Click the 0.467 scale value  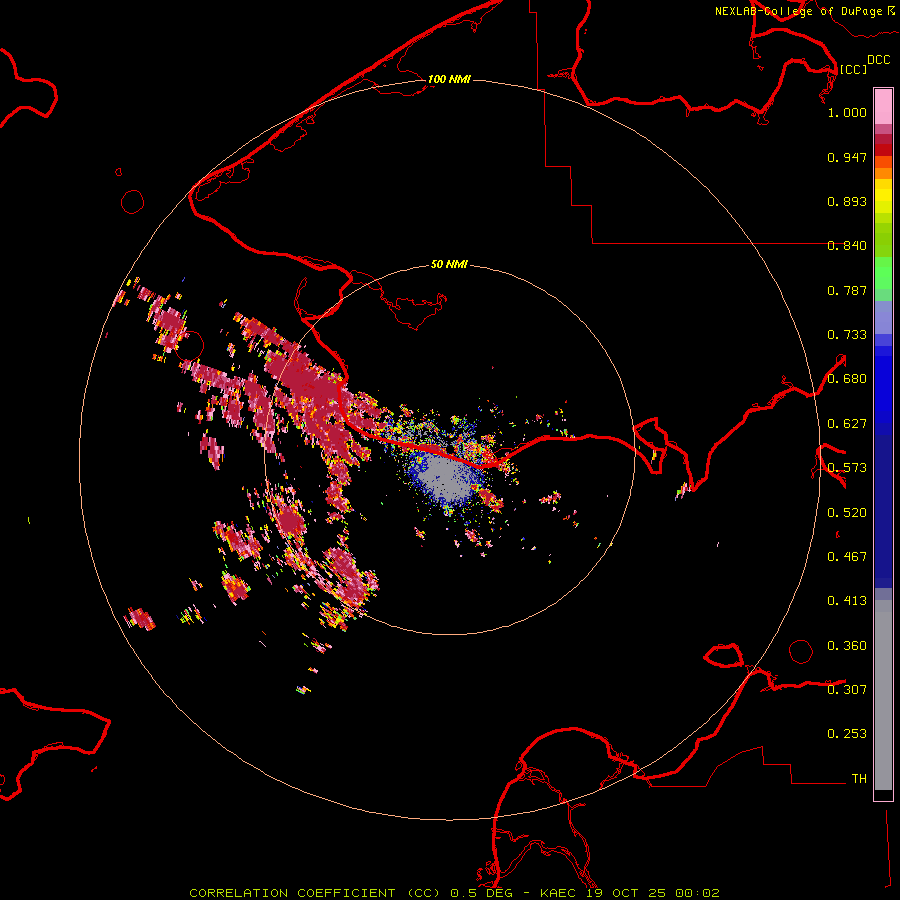click(847, 557)
